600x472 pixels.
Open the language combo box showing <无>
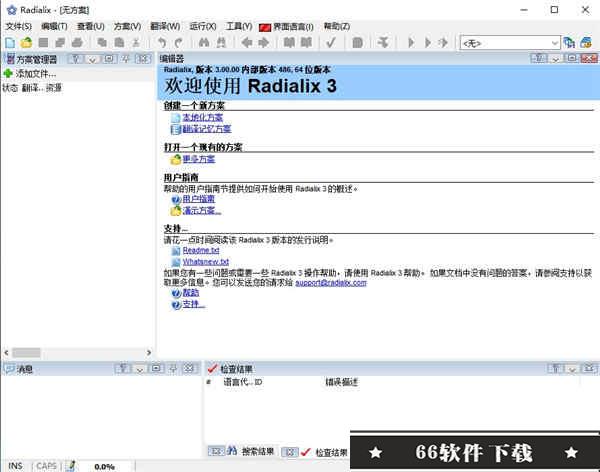(510, 43)
